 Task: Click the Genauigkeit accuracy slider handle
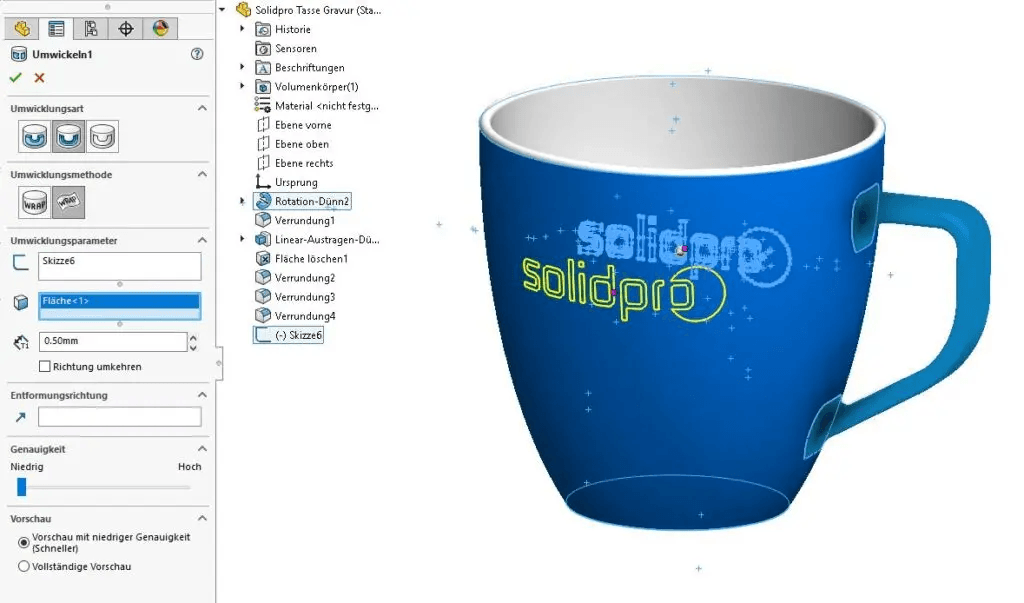coord(22,487)
